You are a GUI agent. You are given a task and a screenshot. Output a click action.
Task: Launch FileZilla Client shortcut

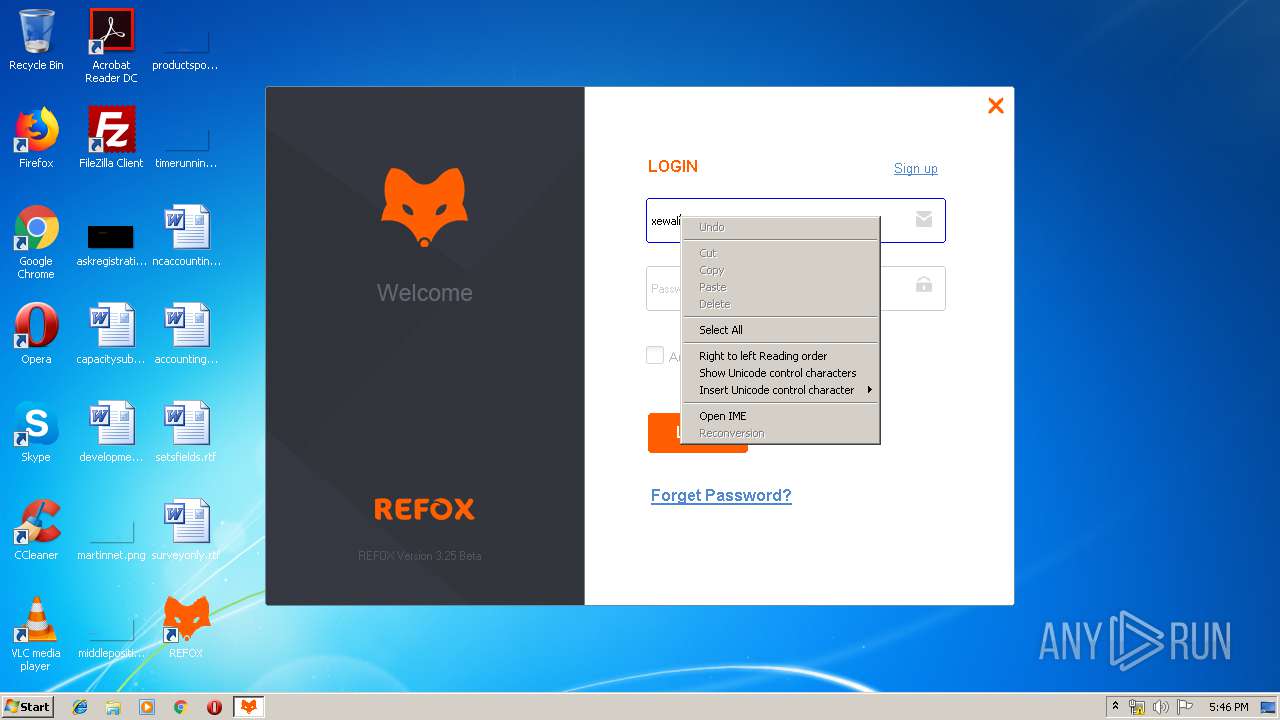111,138
